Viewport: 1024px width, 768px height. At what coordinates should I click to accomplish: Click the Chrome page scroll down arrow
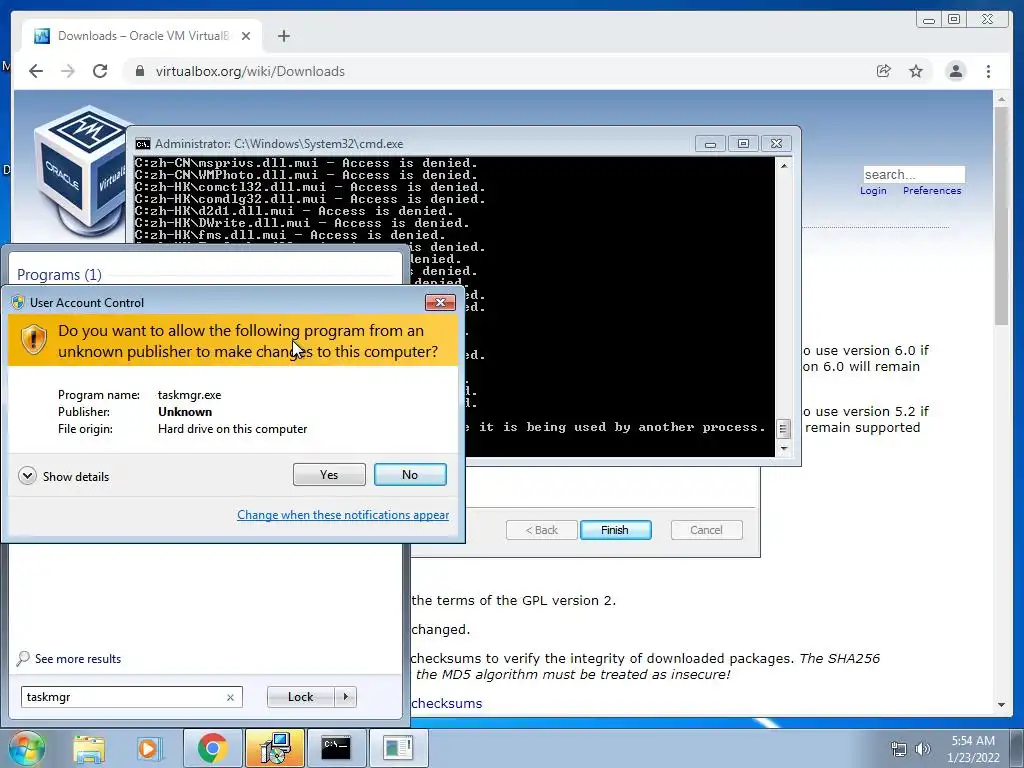(x=1002, y=705)
